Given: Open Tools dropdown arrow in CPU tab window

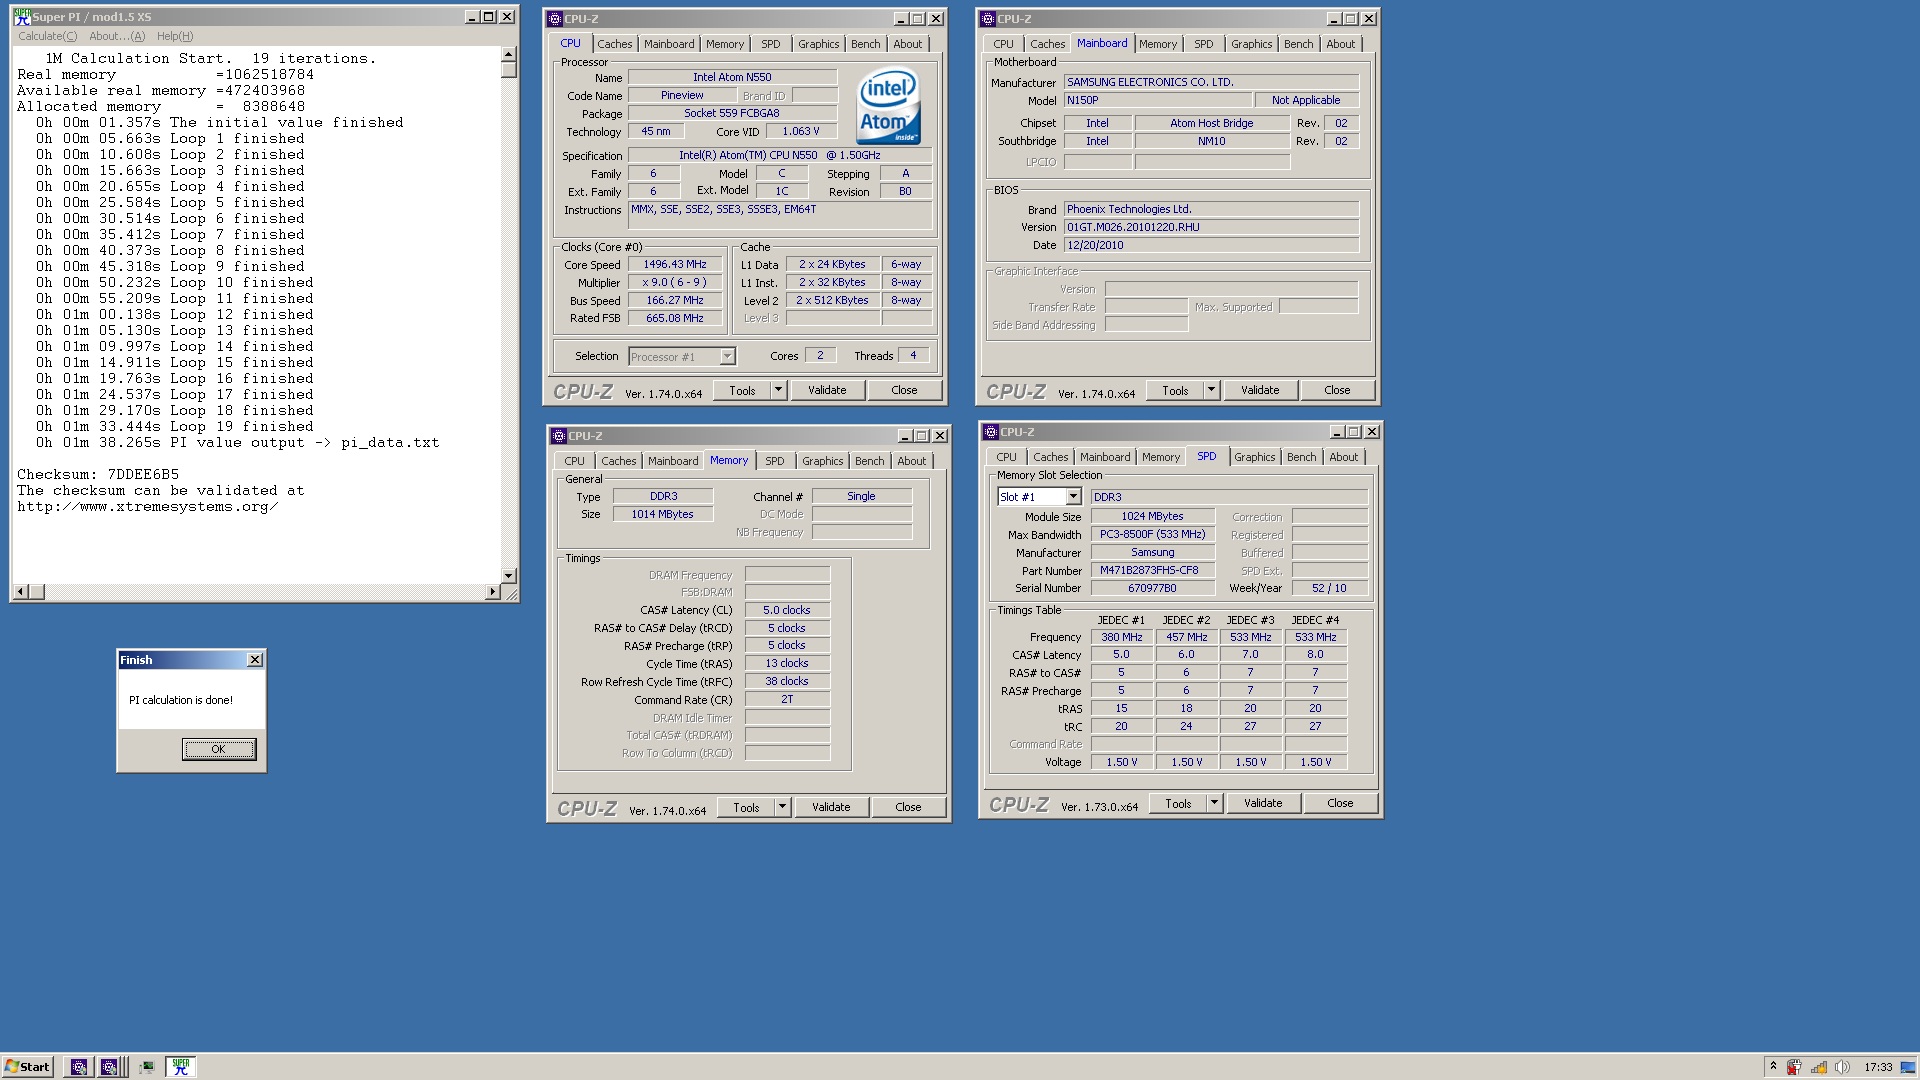Looking at the screenshot, I should (779, 390).
